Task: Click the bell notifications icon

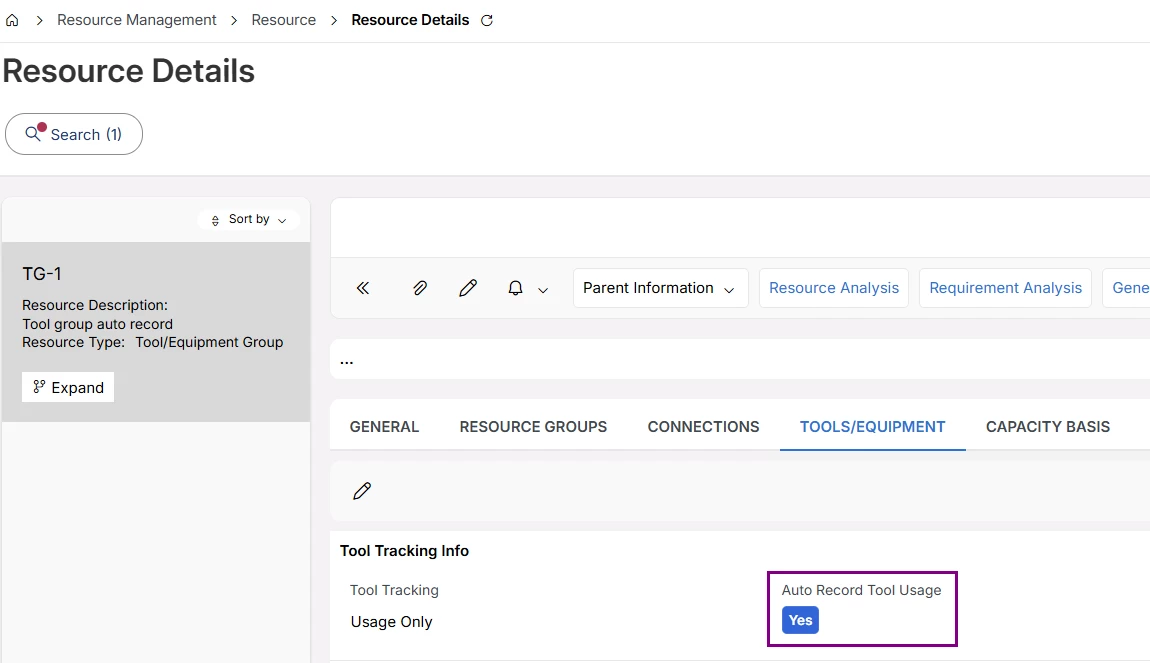Action: point(515,288)
